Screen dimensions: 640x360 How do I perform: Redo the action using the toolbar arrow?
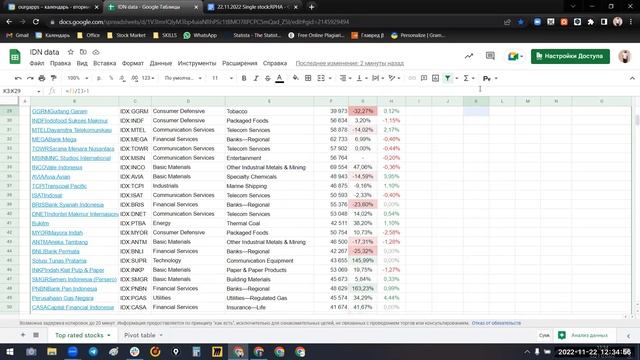click(x=30, y=78)
